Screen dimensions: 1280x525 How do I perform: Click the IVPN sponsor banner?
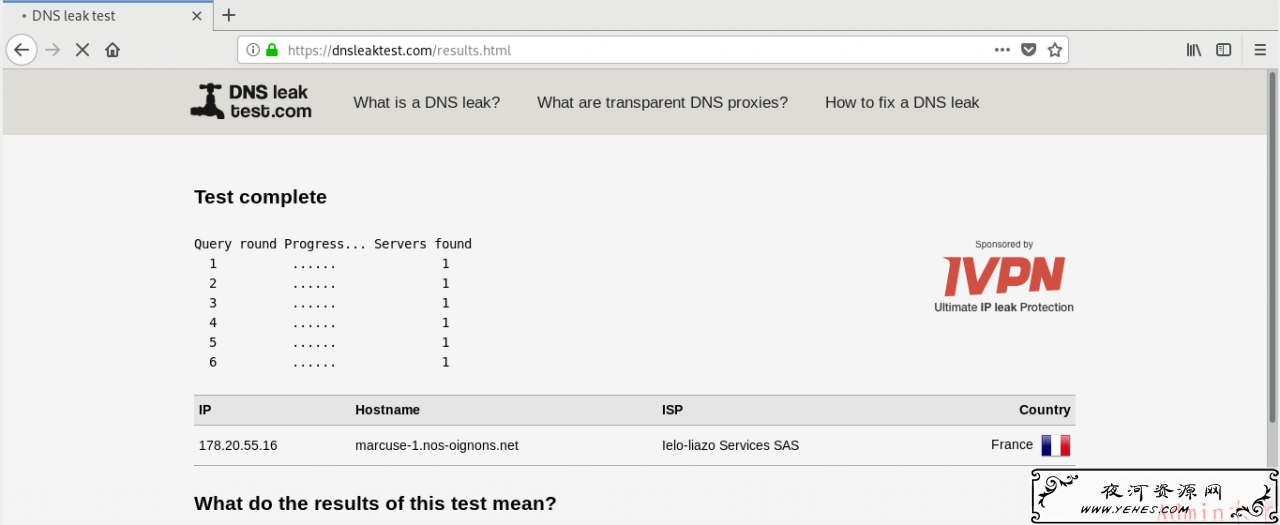click(x=1004, y=277)
